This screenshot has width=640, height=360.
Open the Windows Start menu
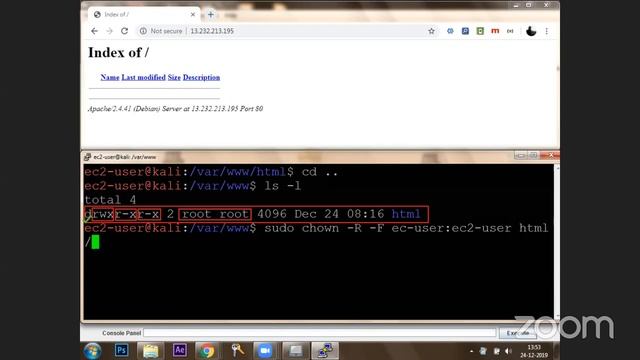[x=93, y=351]
